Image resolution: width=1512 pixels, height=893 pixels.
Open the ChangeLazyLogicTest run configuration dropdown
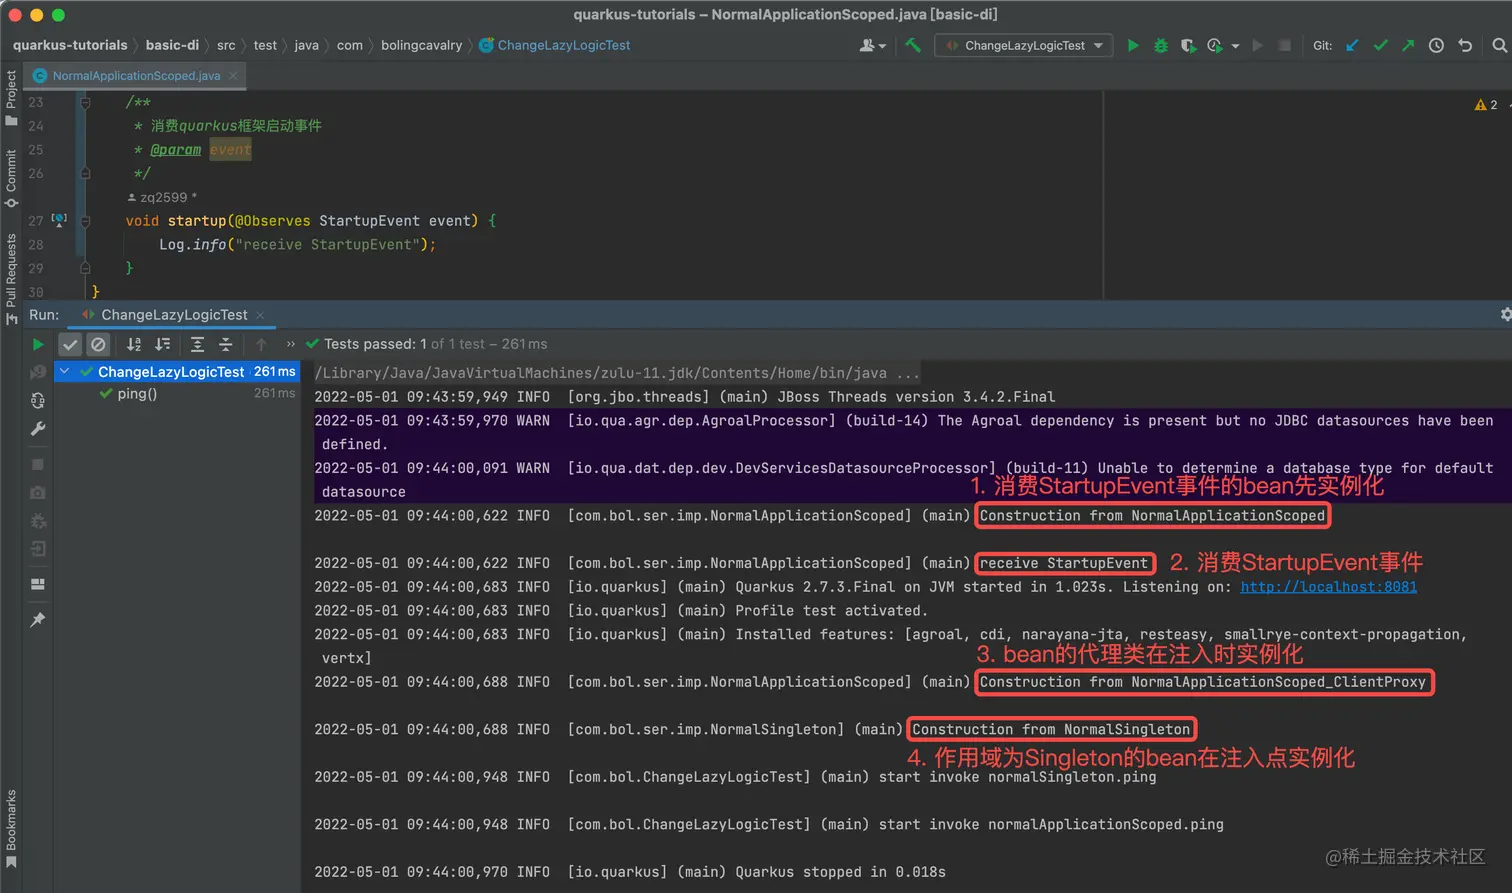(1023, 45)
